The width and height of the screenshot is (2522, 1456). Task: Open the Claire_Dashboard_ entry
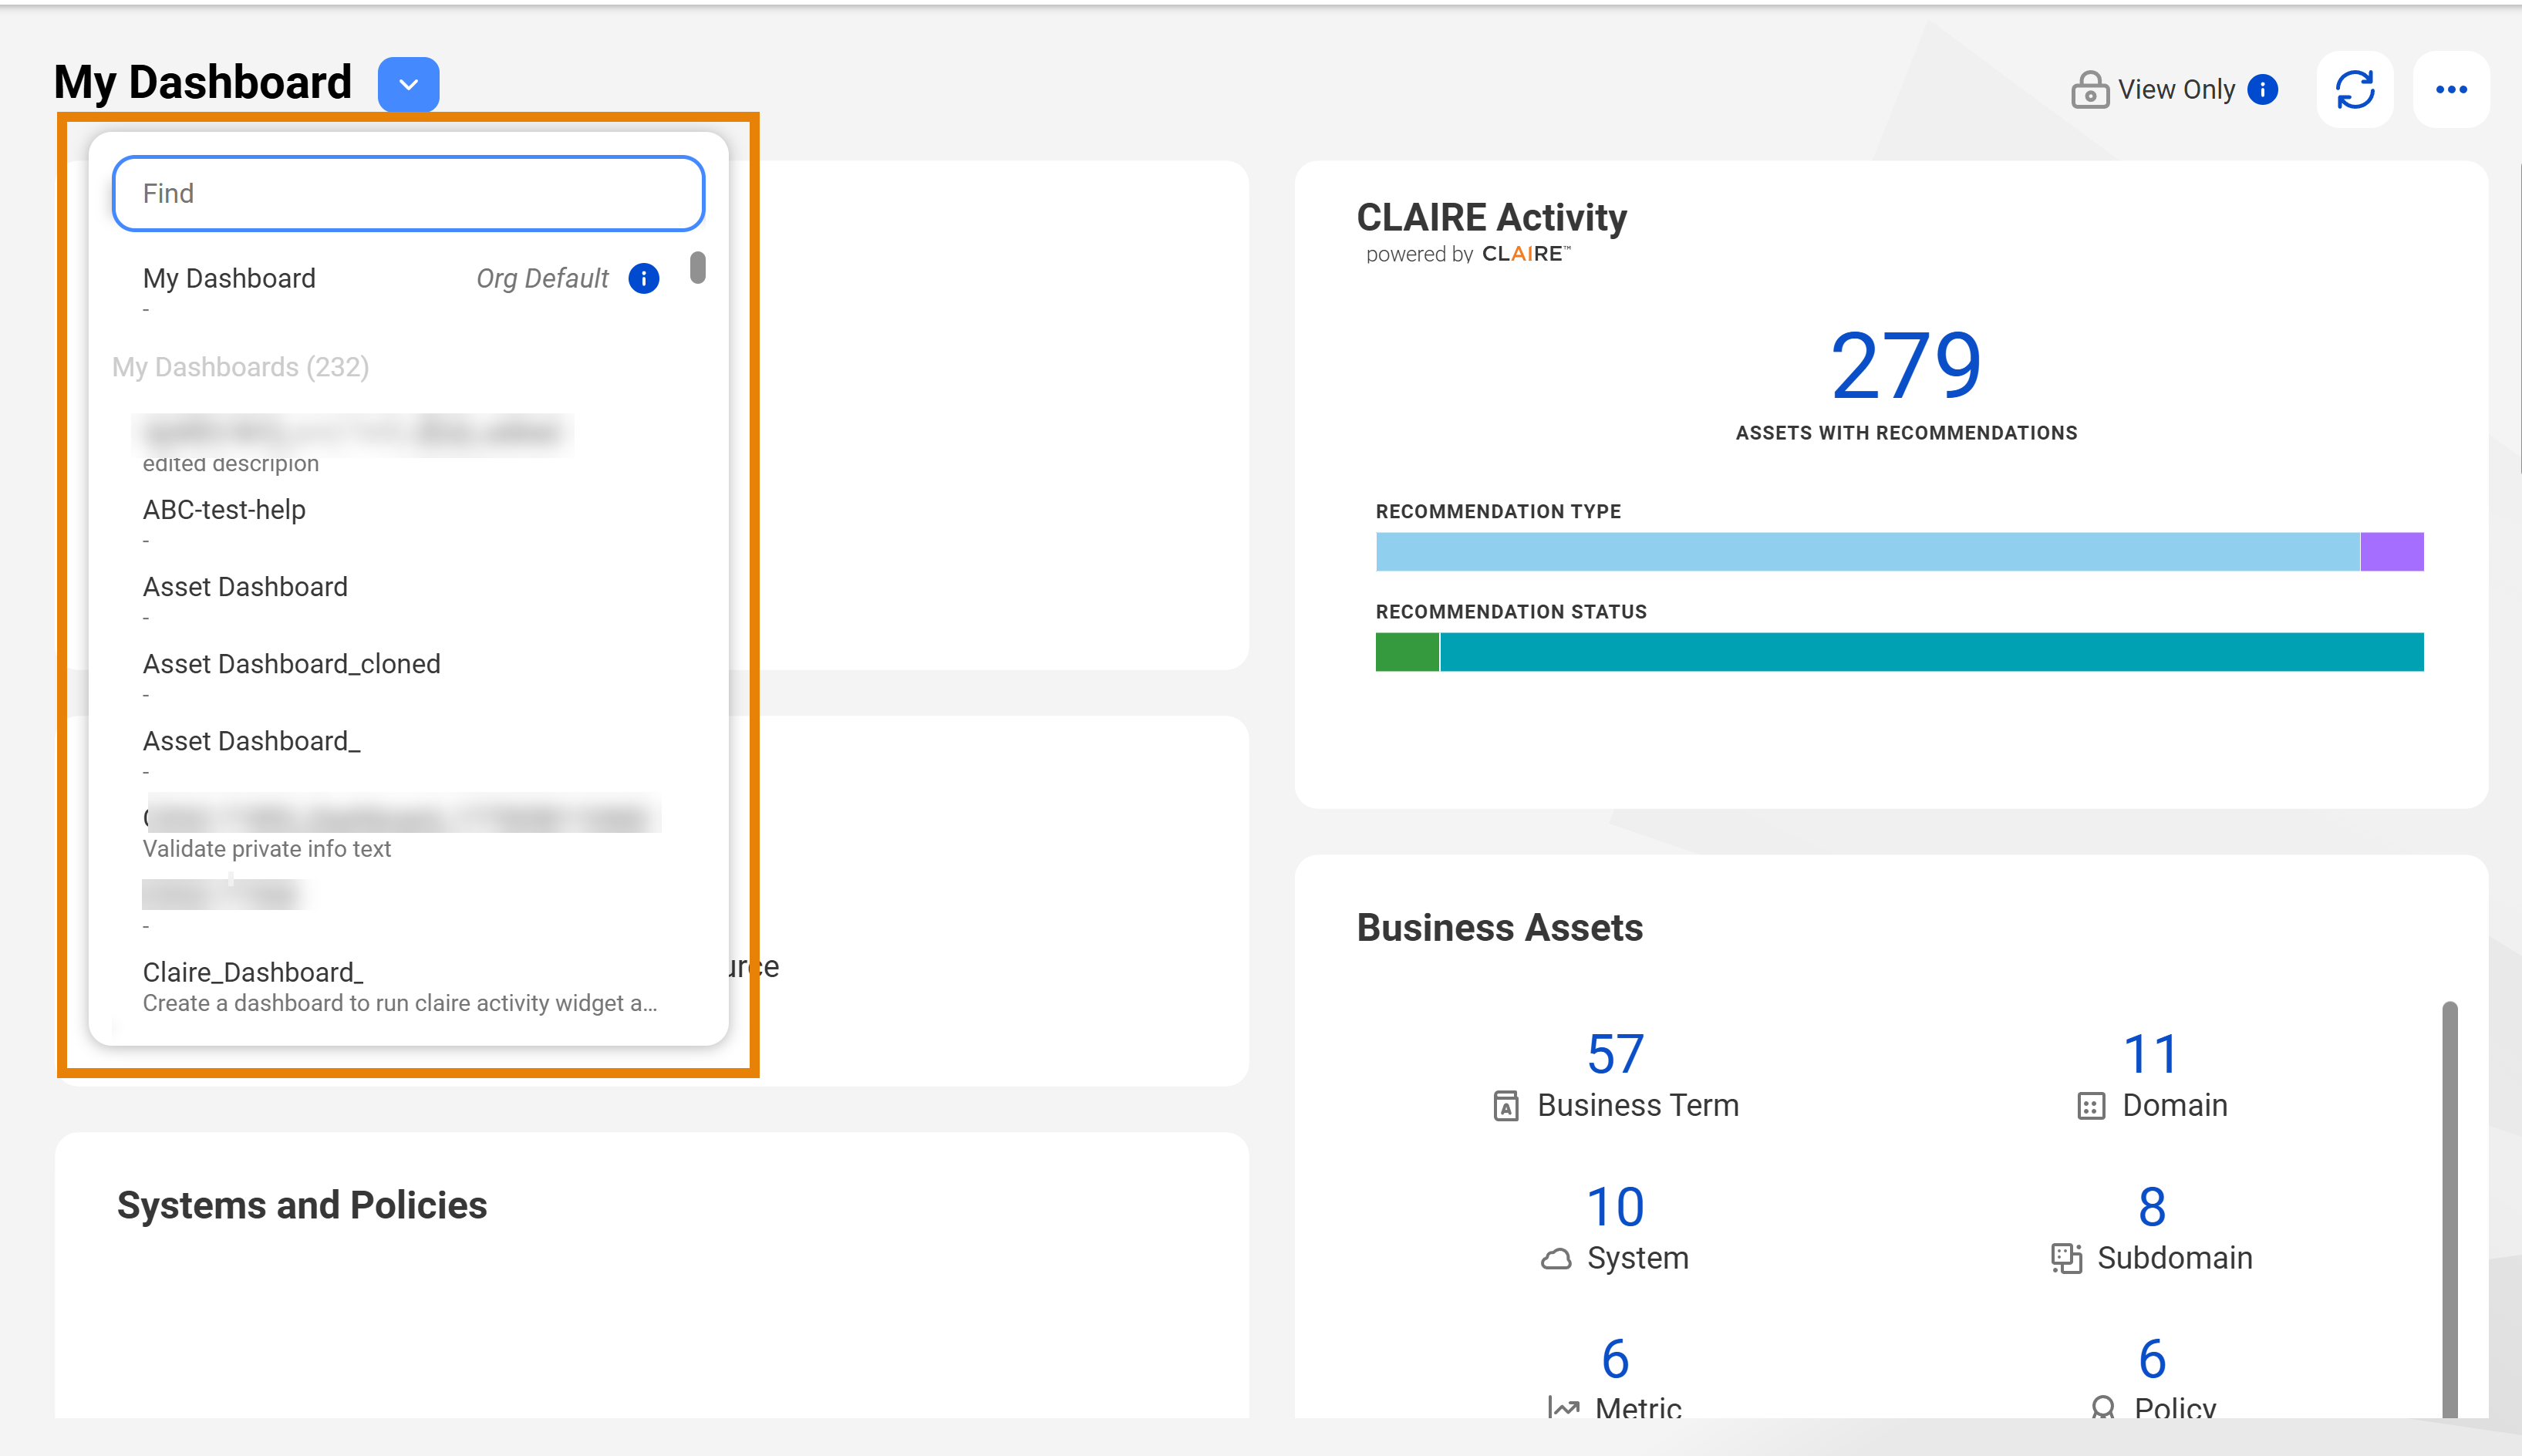pyautogui.click(x=400, y=986)
